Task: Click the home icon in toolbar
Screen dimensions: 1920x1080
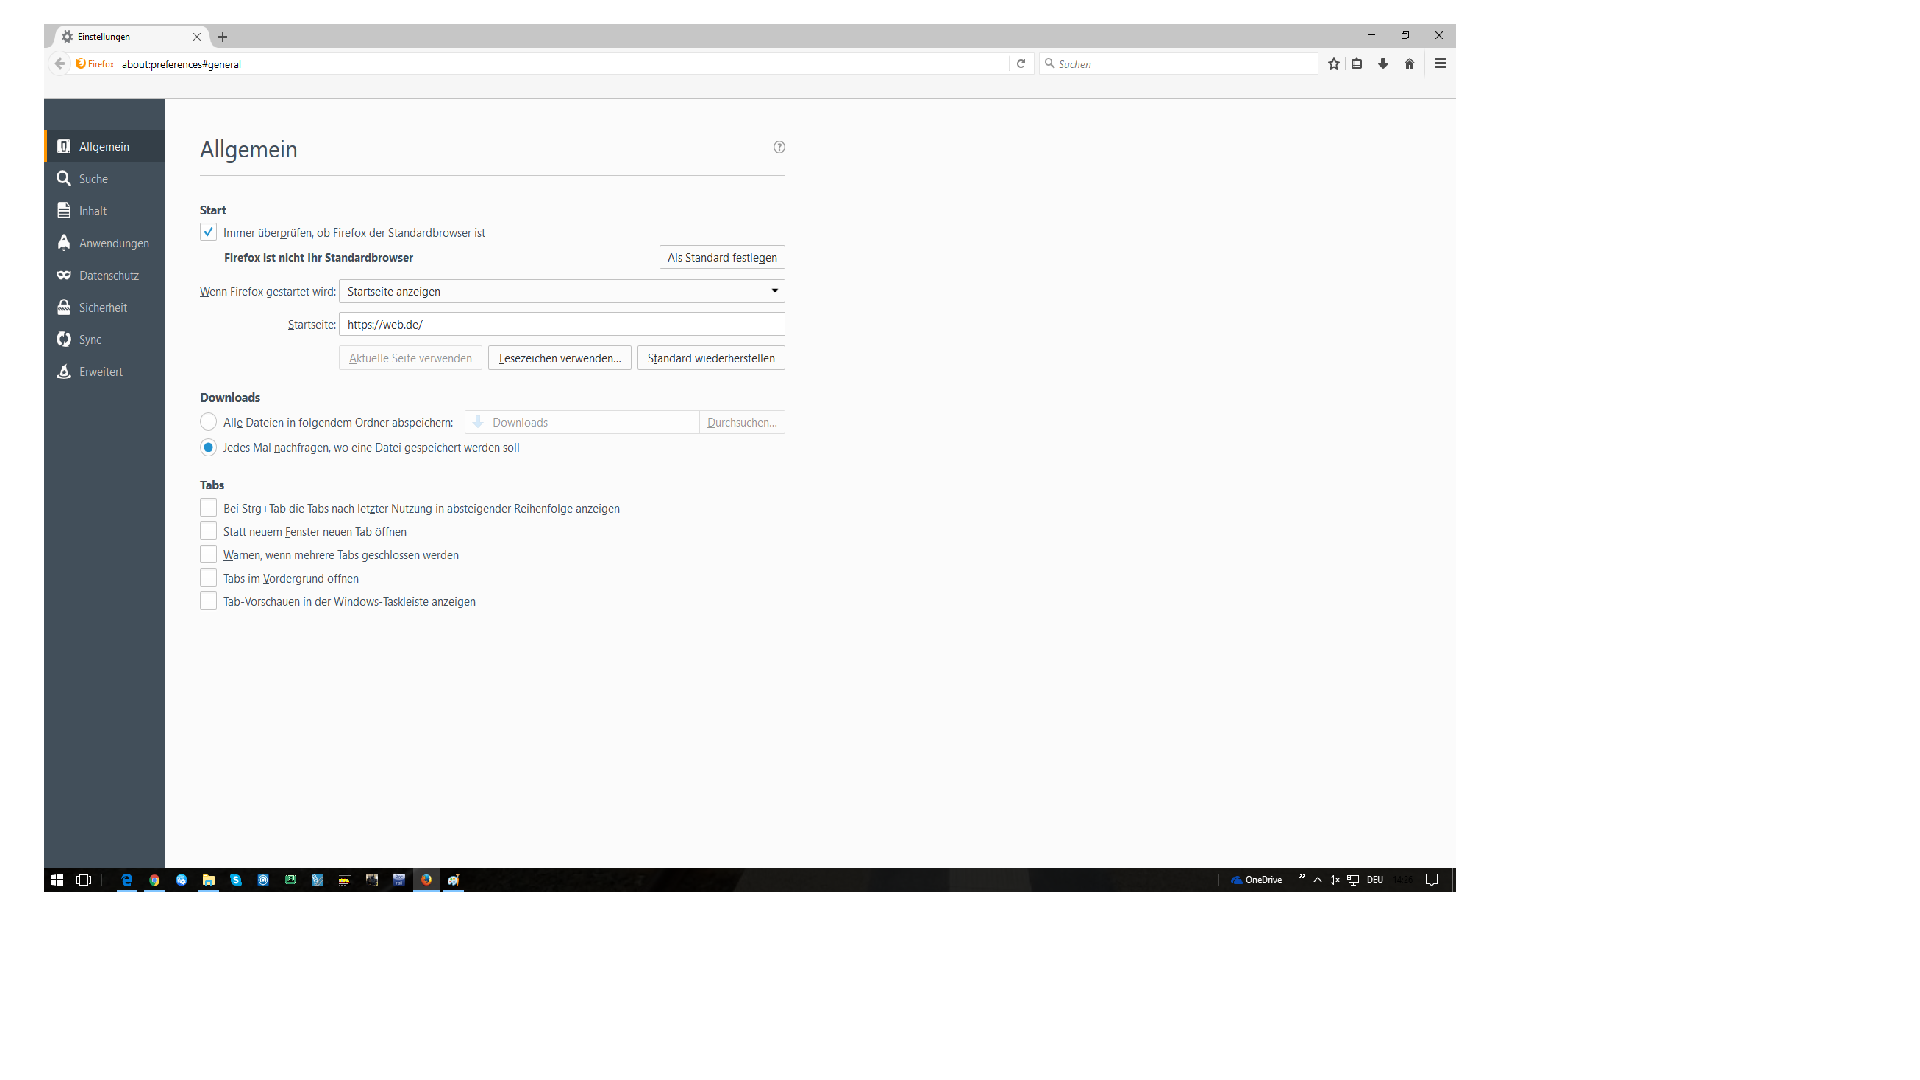Action: (x=1409, y=64)
